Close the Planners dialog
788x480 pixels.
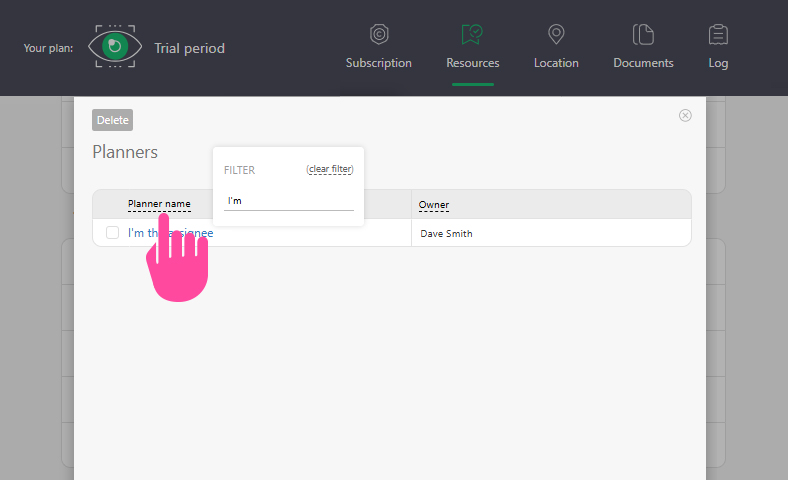685,116
